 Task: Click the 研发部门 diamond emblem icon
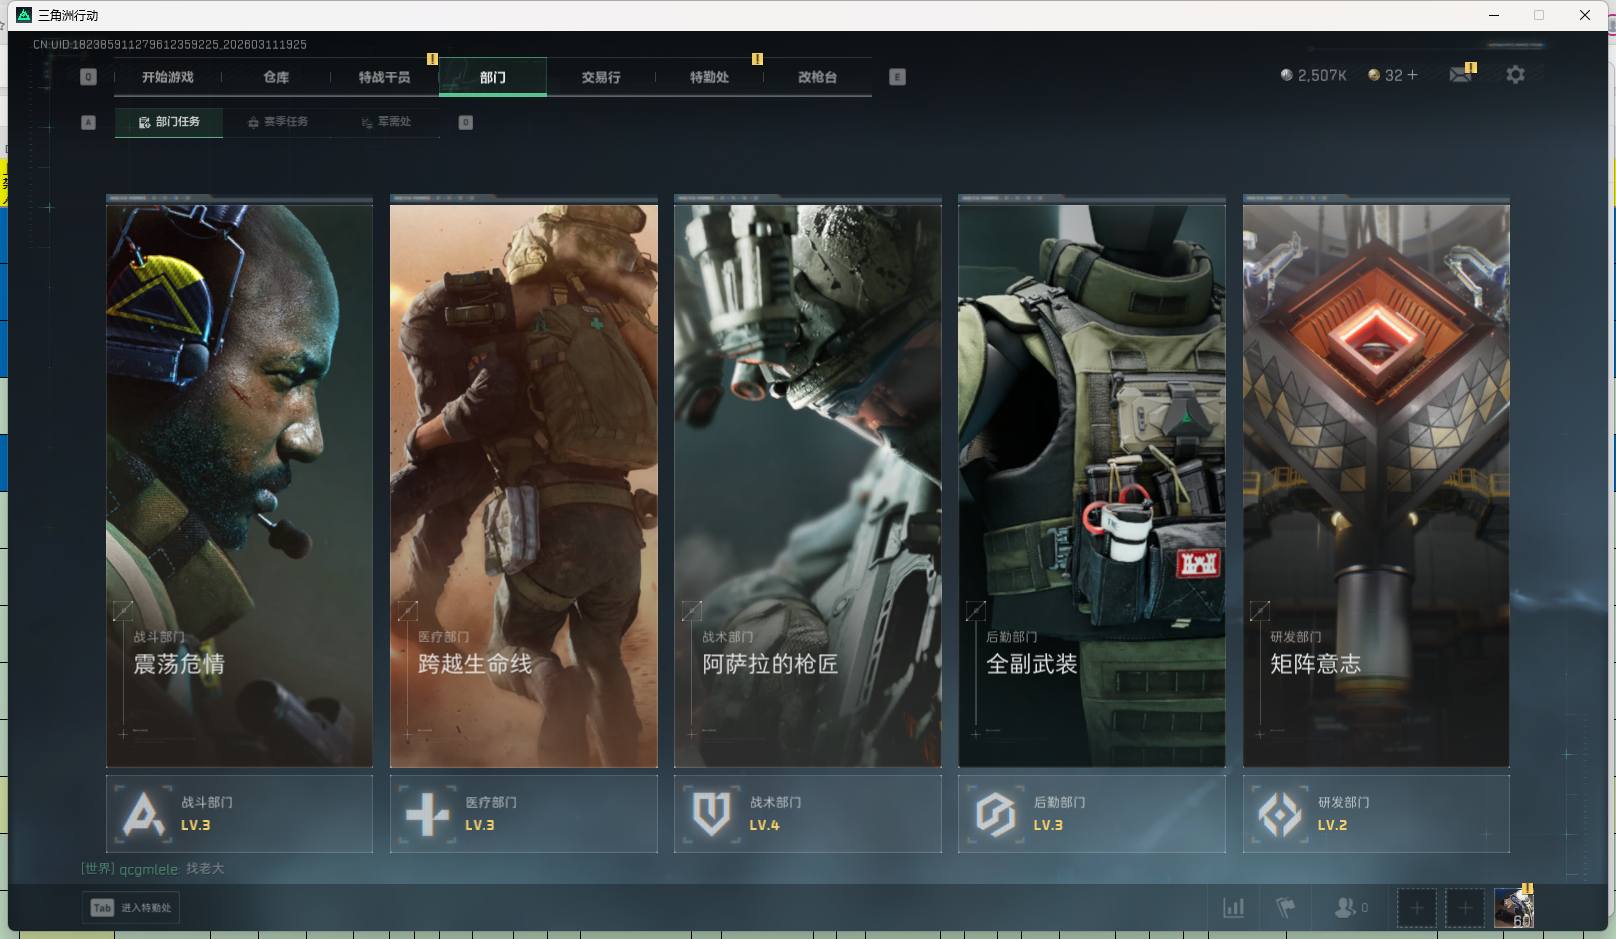1279,814
